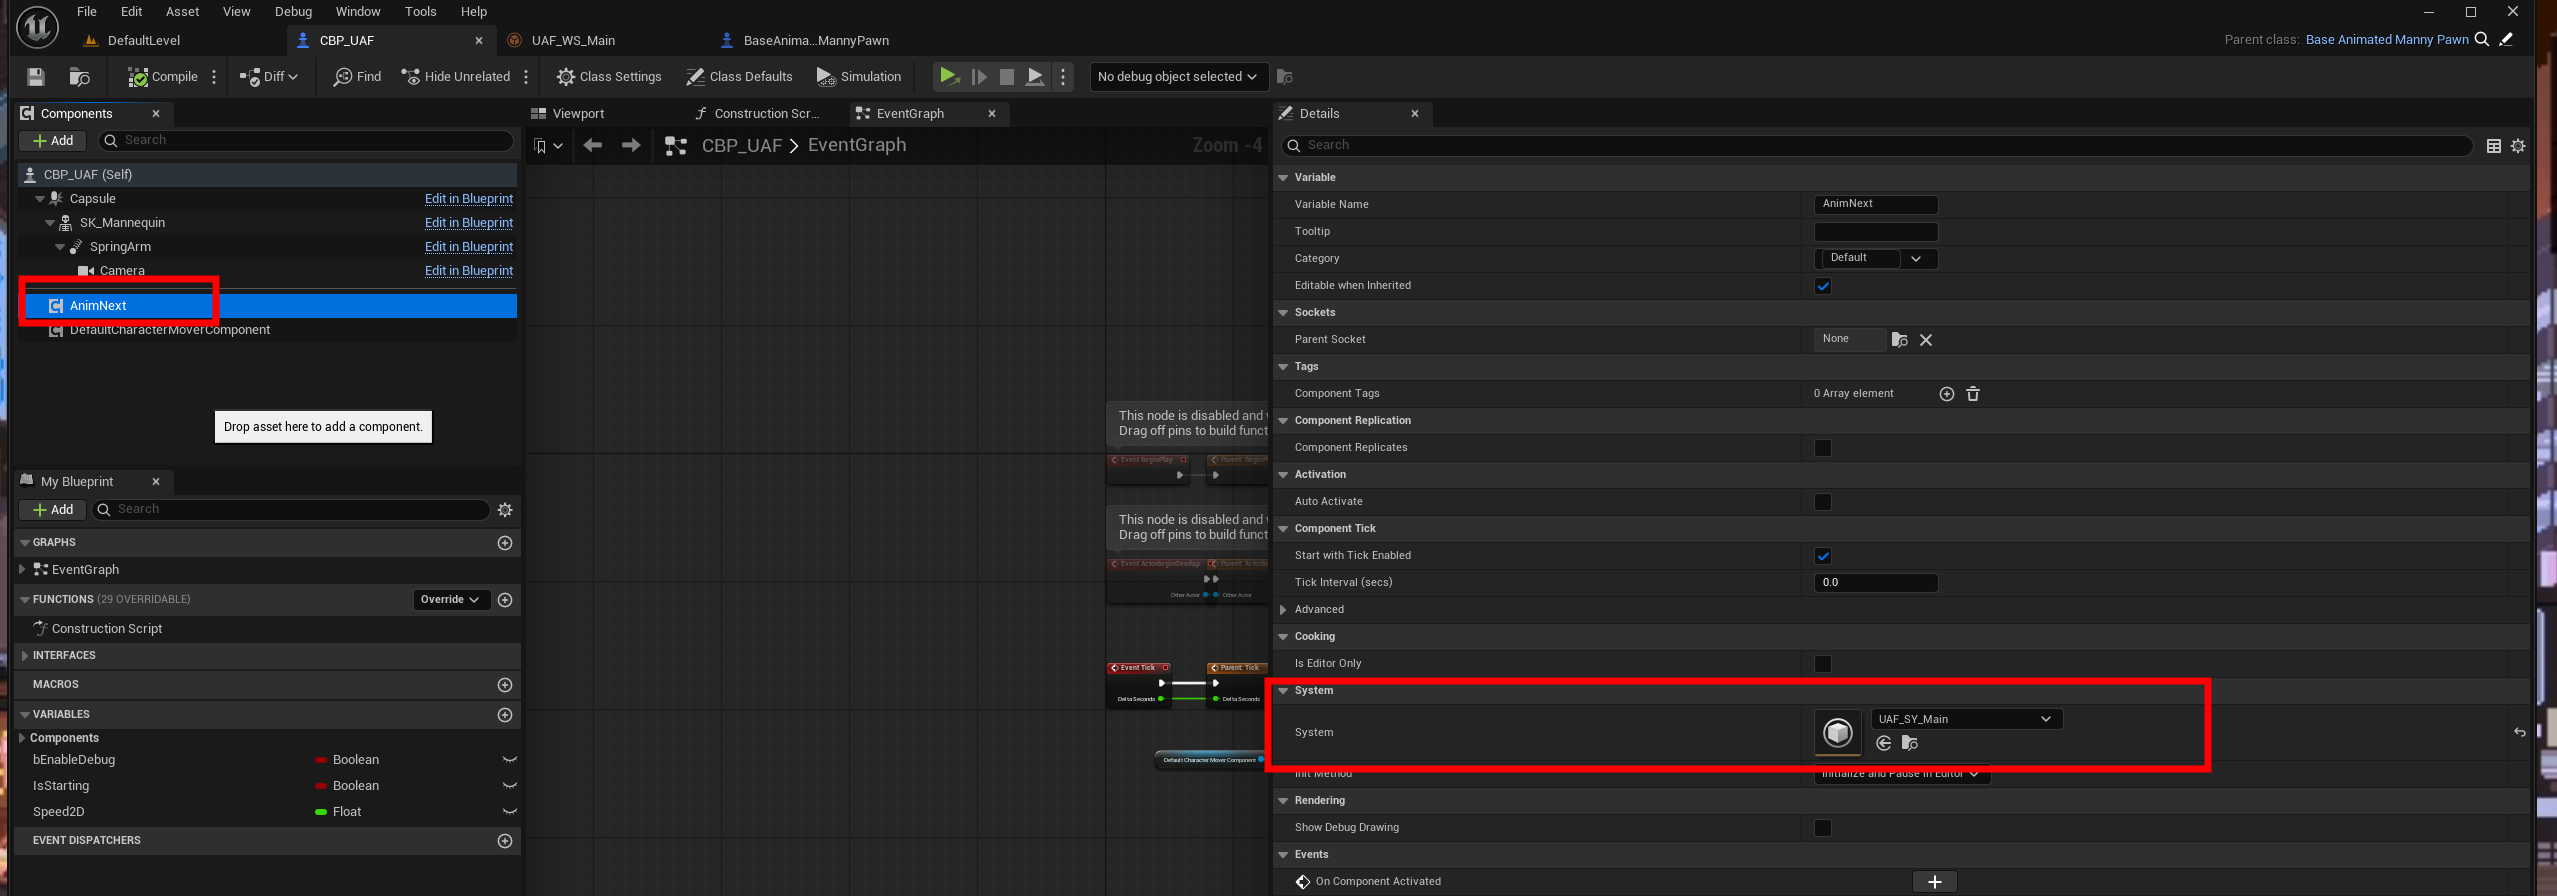Navigate forward in graph history
The image size is (2557, 896).
[x=631, y=146]
